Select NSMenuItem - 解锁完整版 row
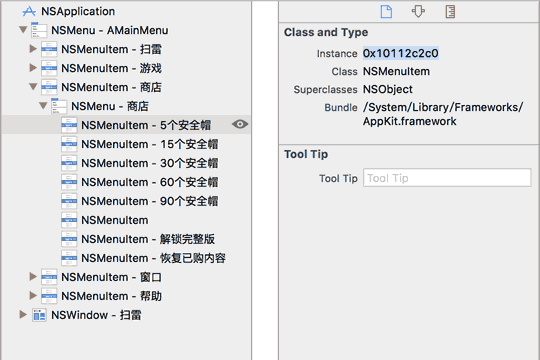This screenshot has height=360, width=540. [x=125, y=239]
